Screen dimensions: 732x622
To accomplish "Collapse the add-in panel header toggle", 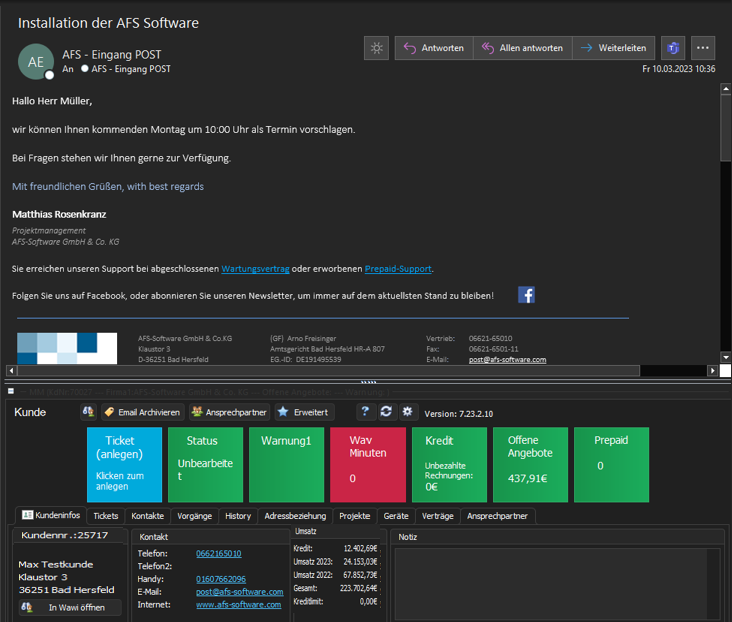I will tap(11, 391).
